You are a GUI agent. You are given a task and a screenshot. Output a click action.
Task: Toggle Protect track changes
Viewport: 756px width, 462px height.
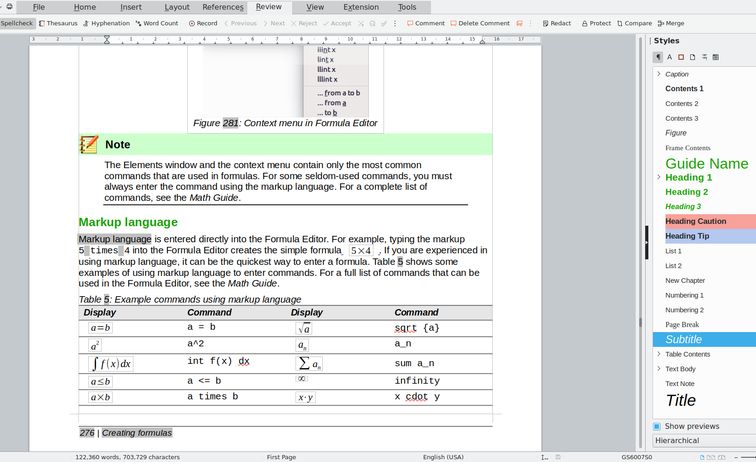(x=596, y=23)
